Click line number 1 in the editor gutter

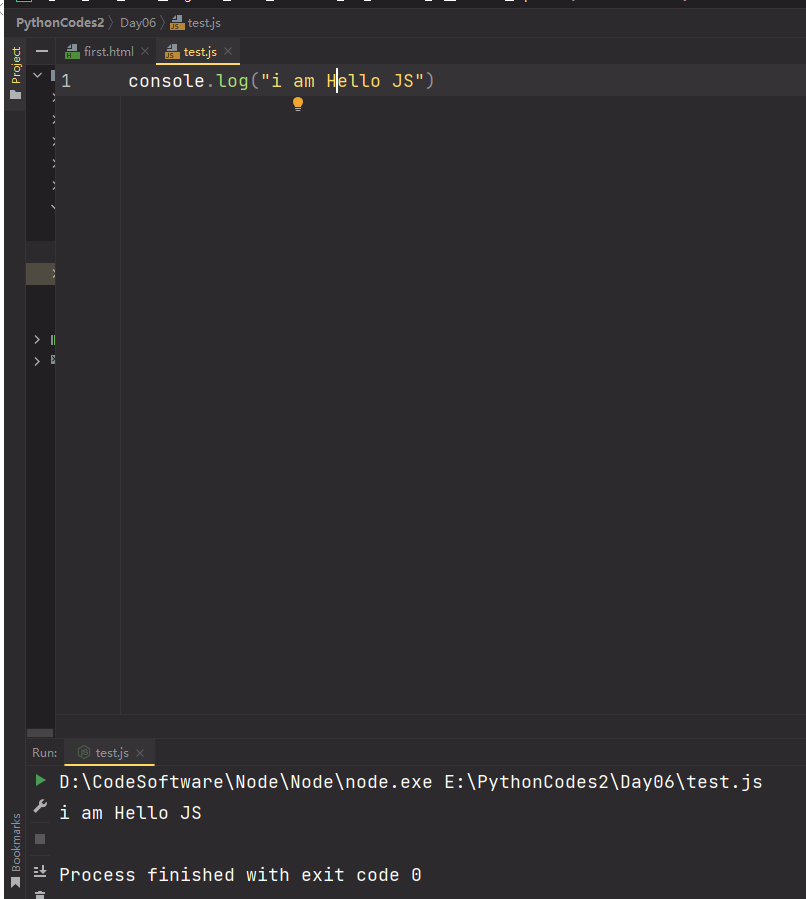pos(65,80)
